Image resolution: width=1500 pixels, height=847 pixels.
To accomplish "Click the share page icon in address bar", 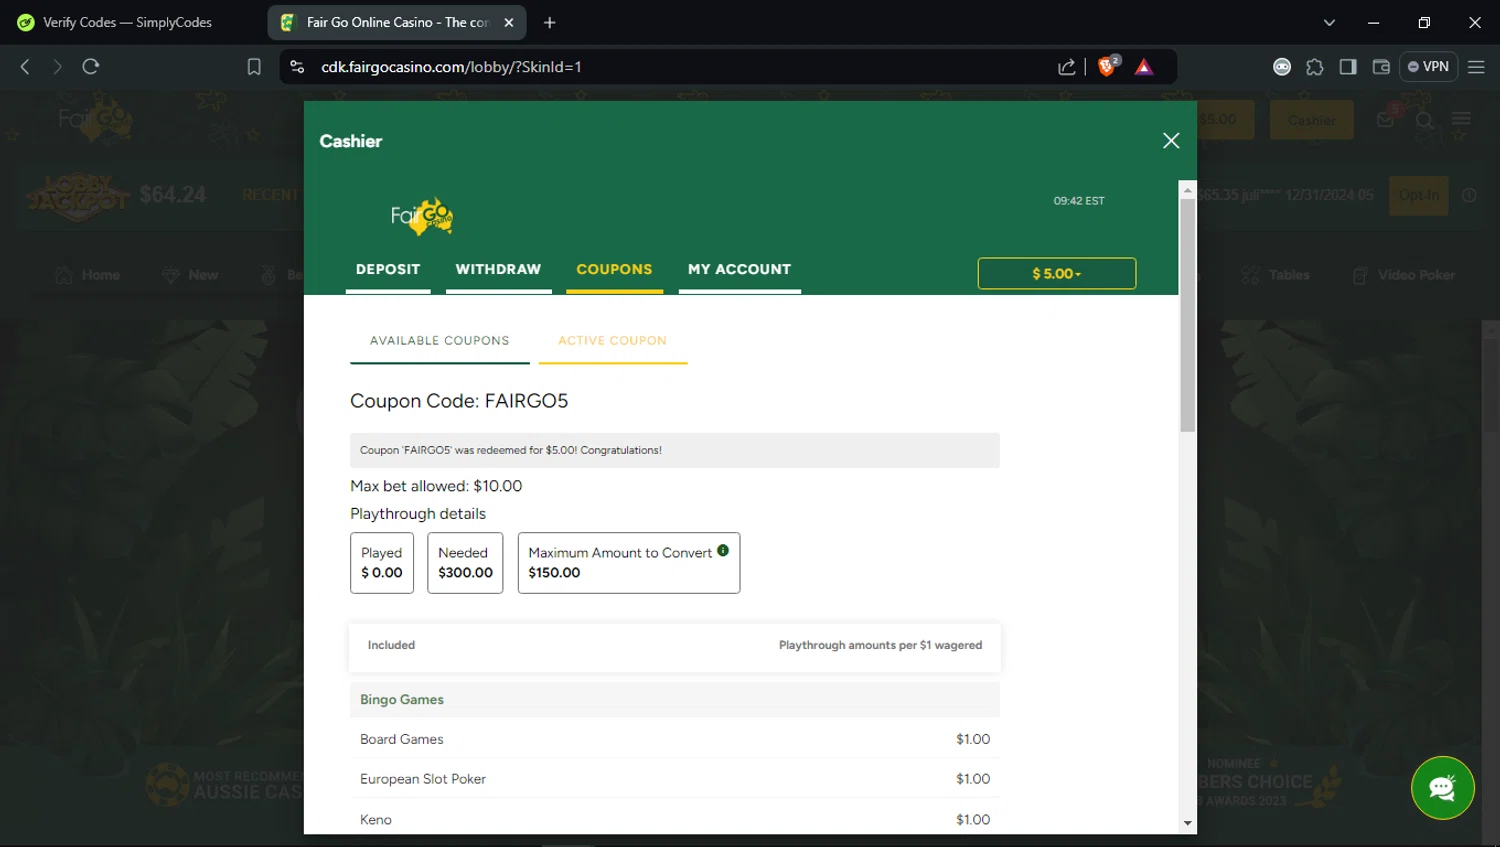I will [x=1067, y=67].
